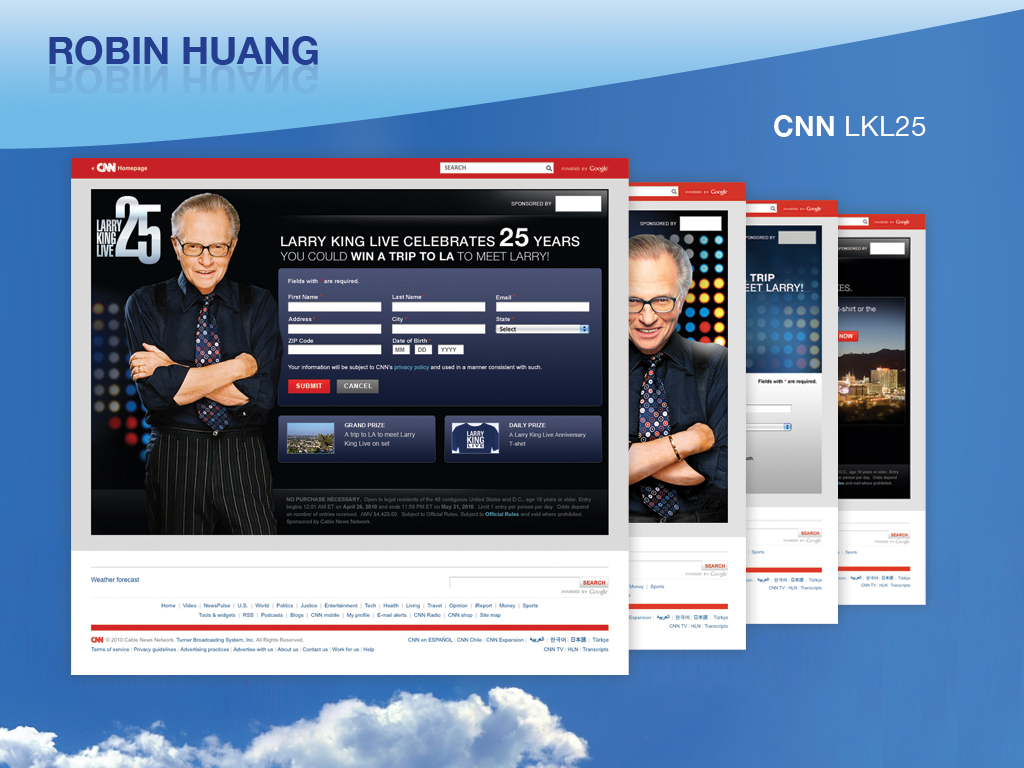Open the CNN Radio link

tap(427, 615)
